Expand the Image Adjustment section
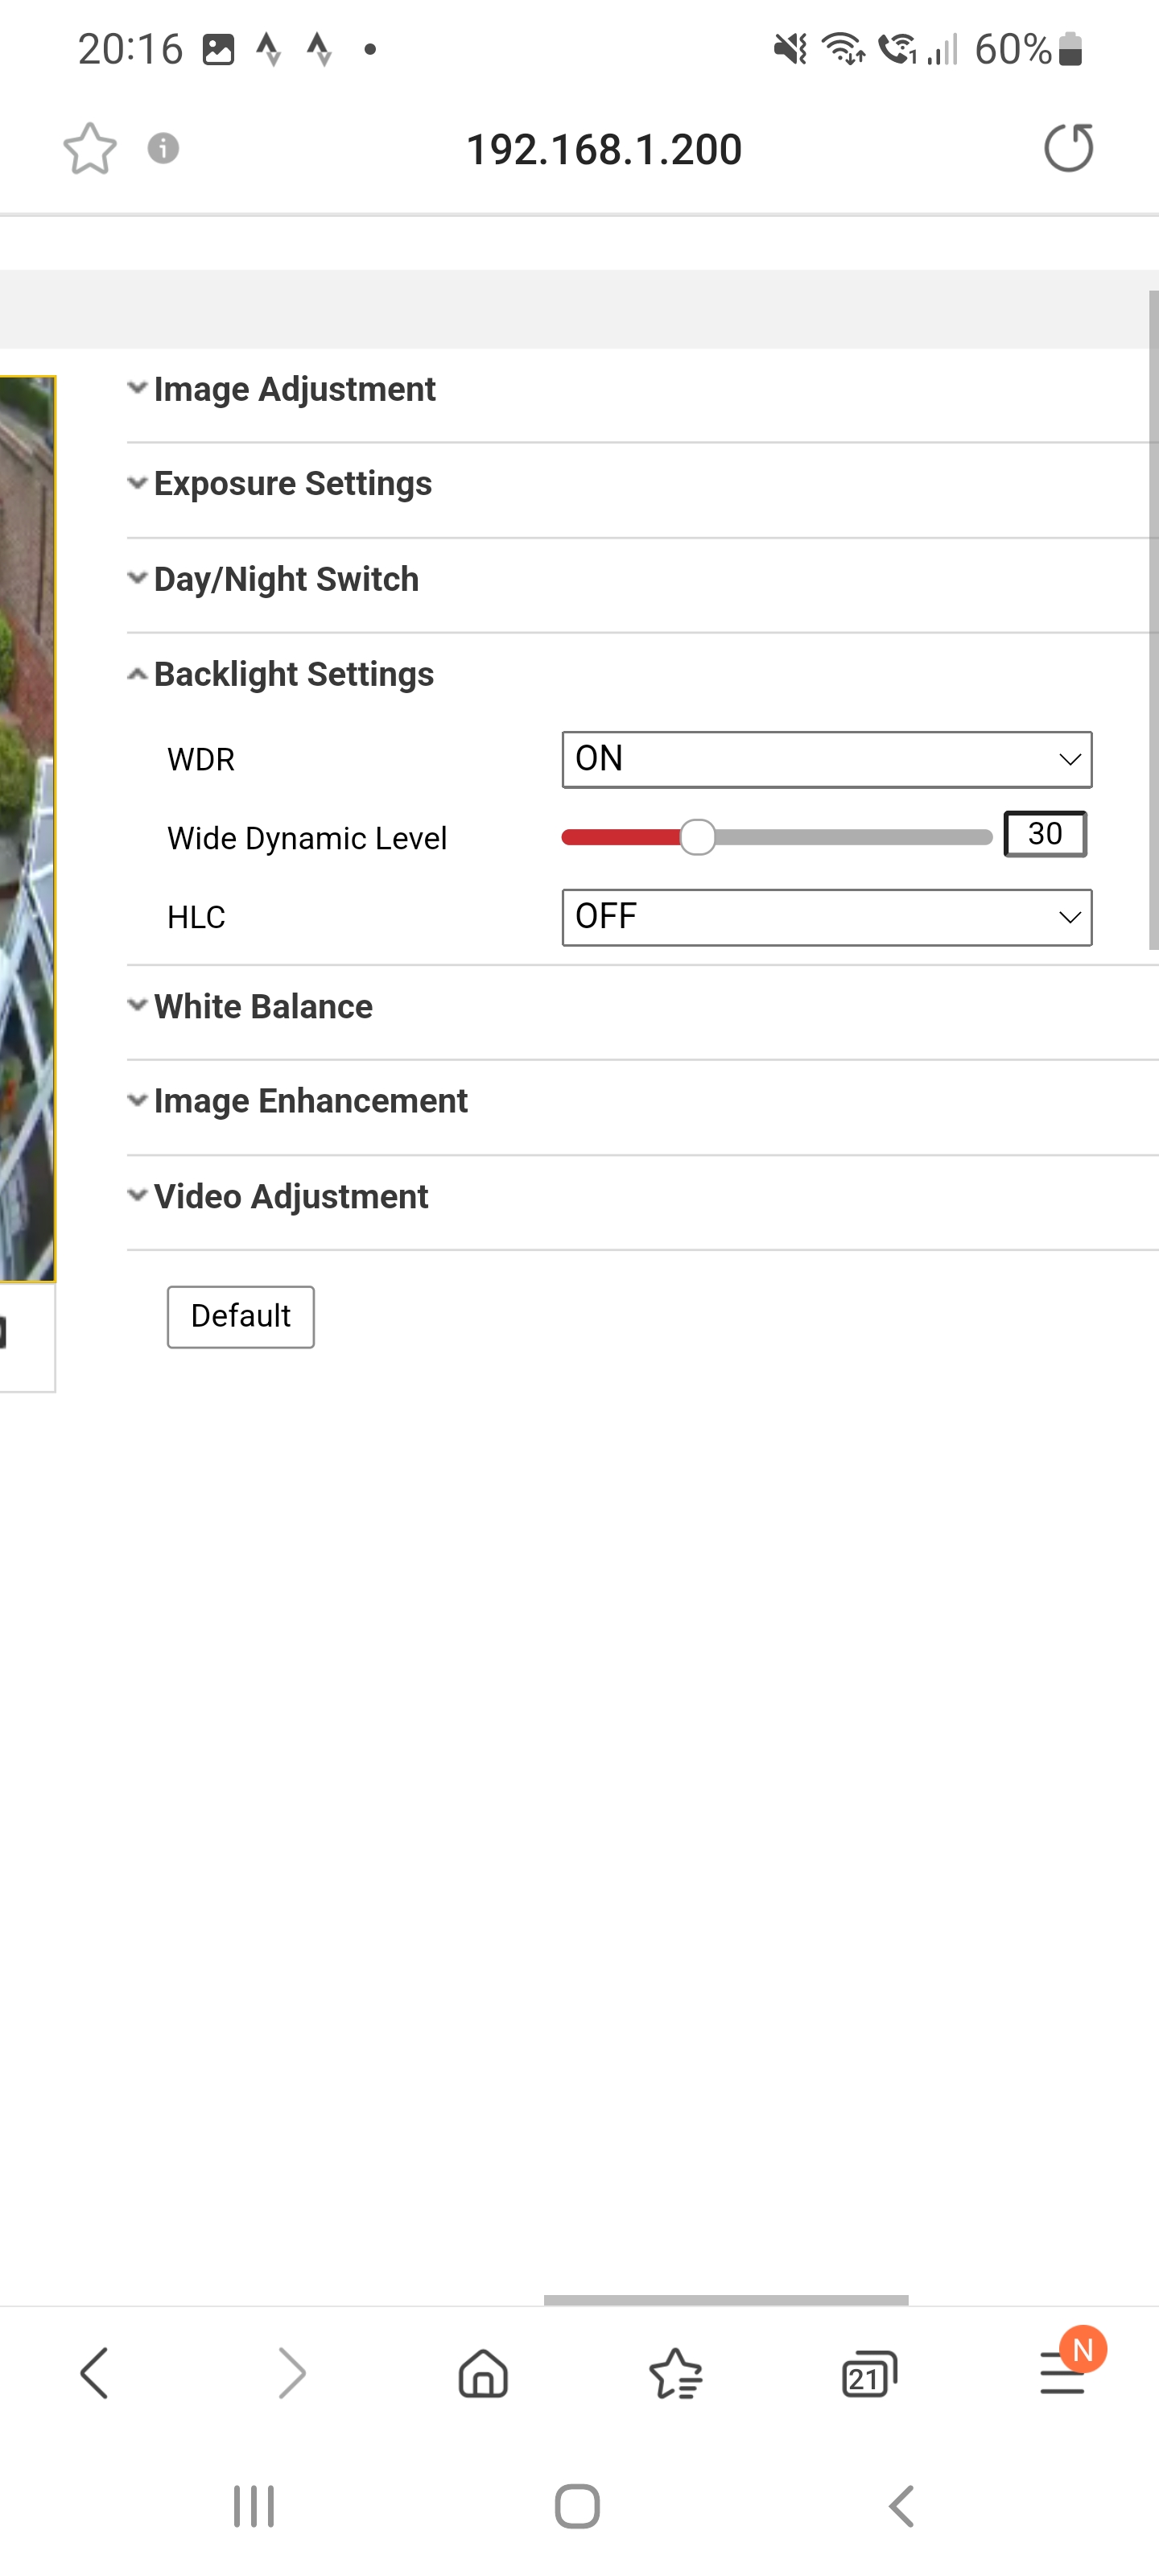This screenshot has width=1159, height=2576. pyautogui.click(x=294, y=389)
